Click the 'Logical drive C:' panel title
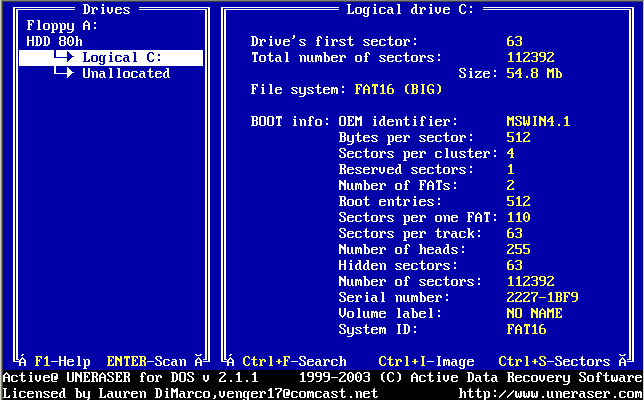Viewport: 644px width, 400px height. click(x=410, y=9)
